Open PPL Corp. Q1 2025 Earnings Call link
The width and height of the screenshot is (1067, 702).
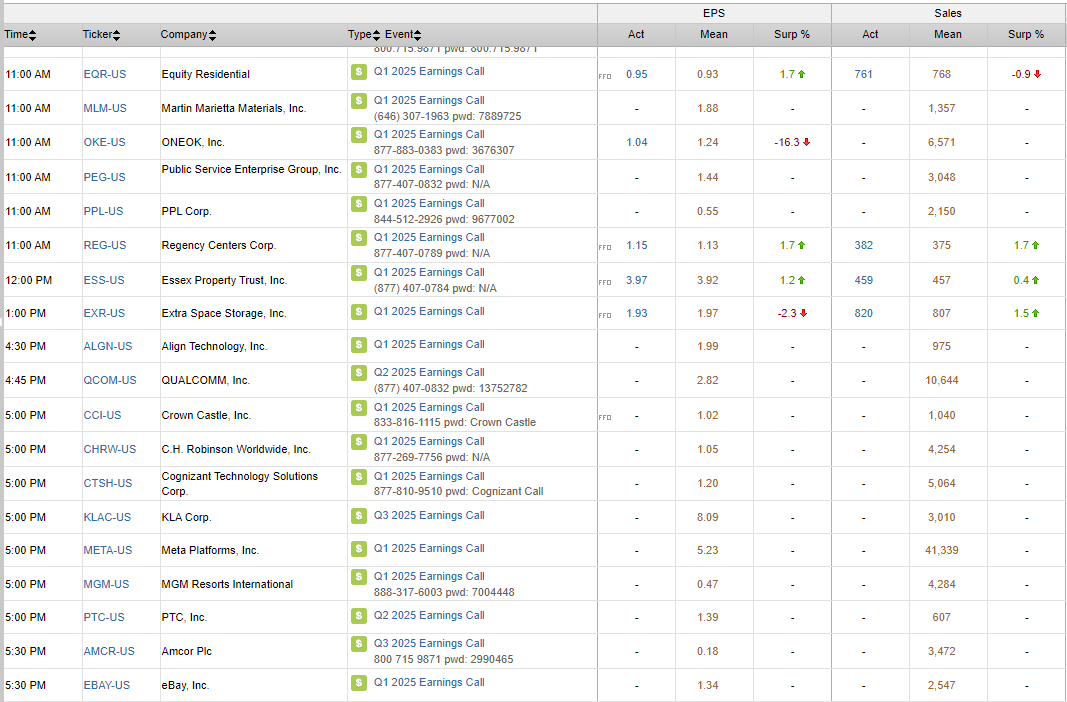pos(429,203)
